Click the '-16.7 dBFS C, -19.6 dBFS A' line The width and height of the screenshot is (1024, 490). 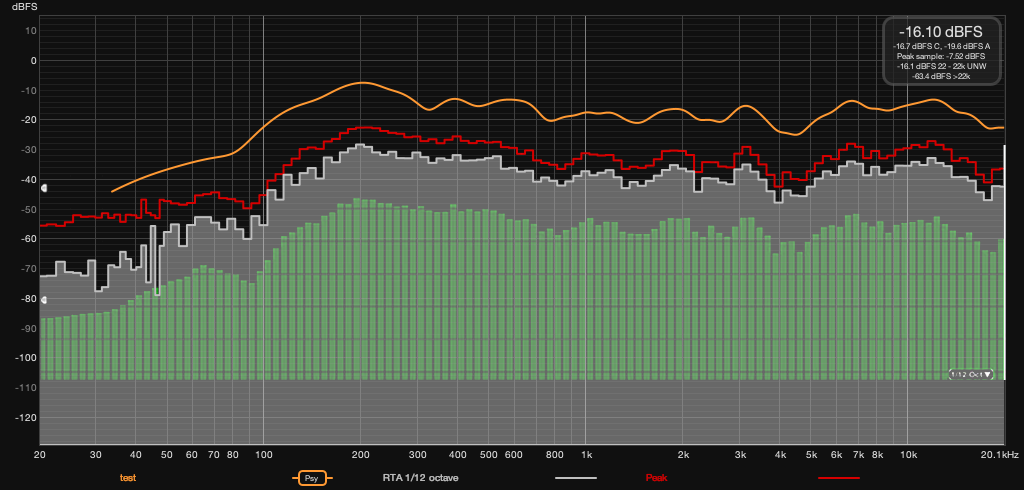click(x=940, y=46)
